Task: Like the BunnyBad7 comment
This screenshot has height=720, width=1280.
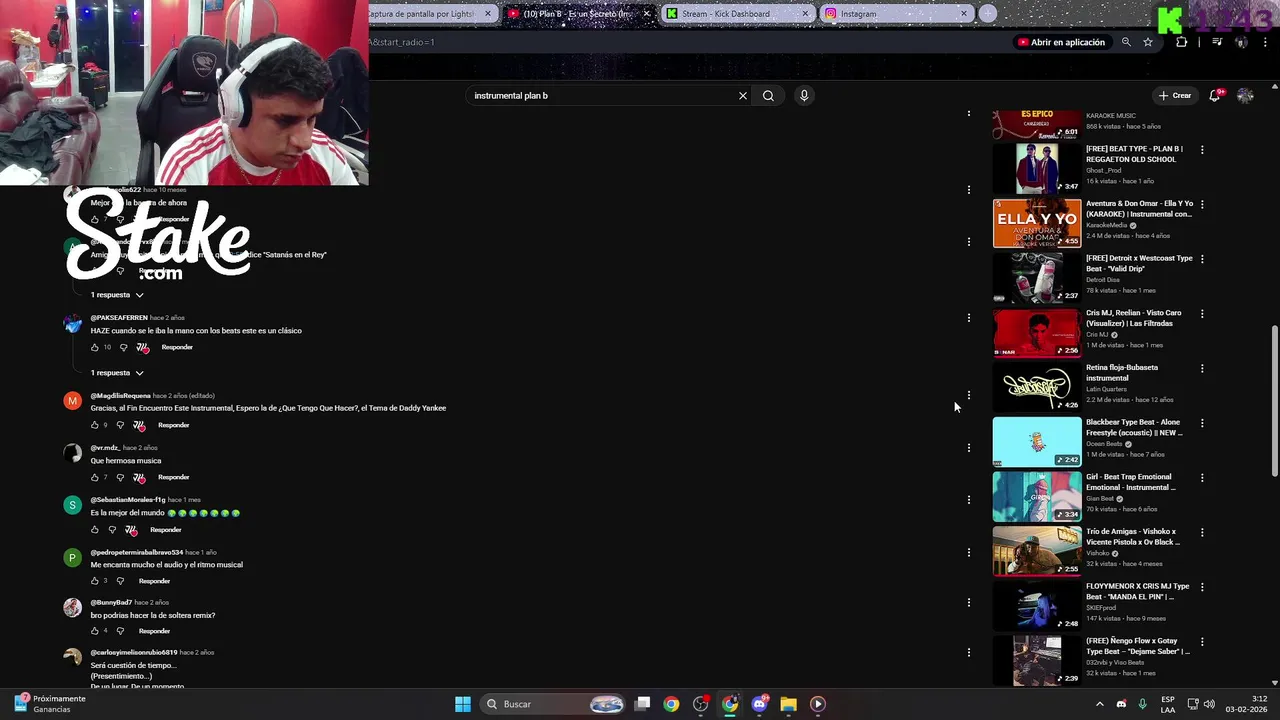Action: pyautogui.click(x=95, y=631)
